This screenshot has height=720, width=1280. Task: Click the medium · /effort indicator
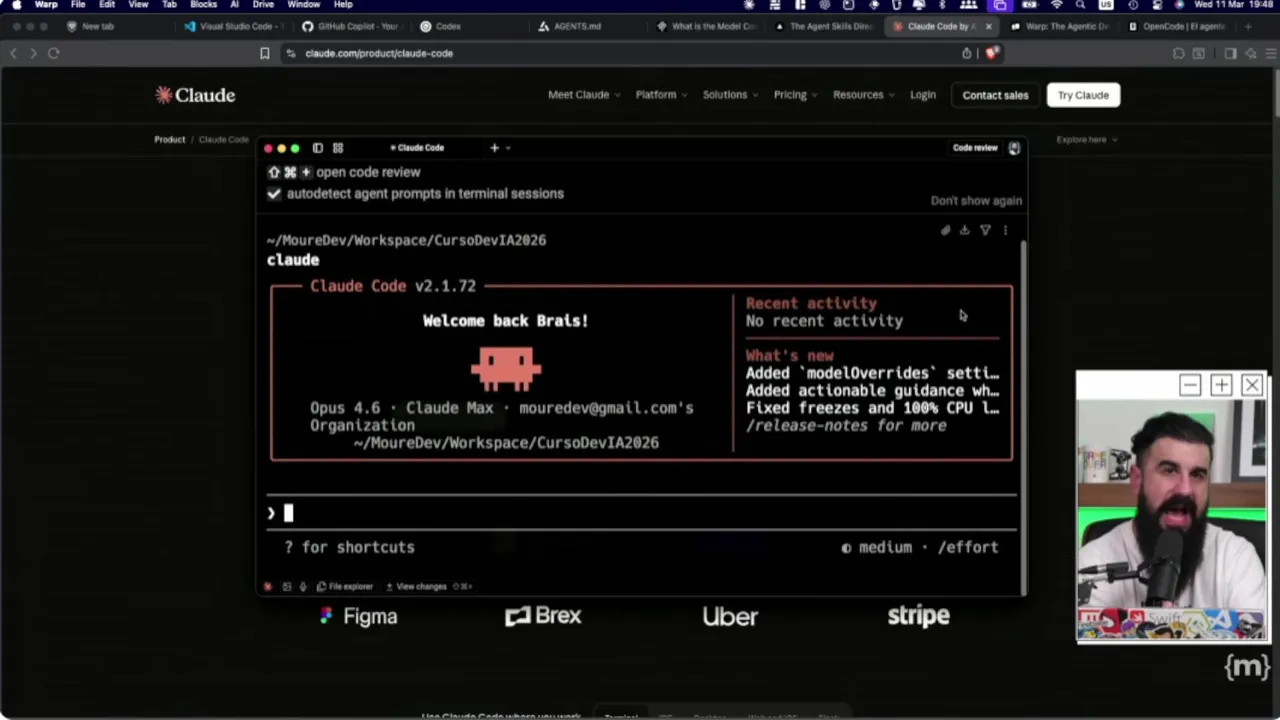pos(920,547)
